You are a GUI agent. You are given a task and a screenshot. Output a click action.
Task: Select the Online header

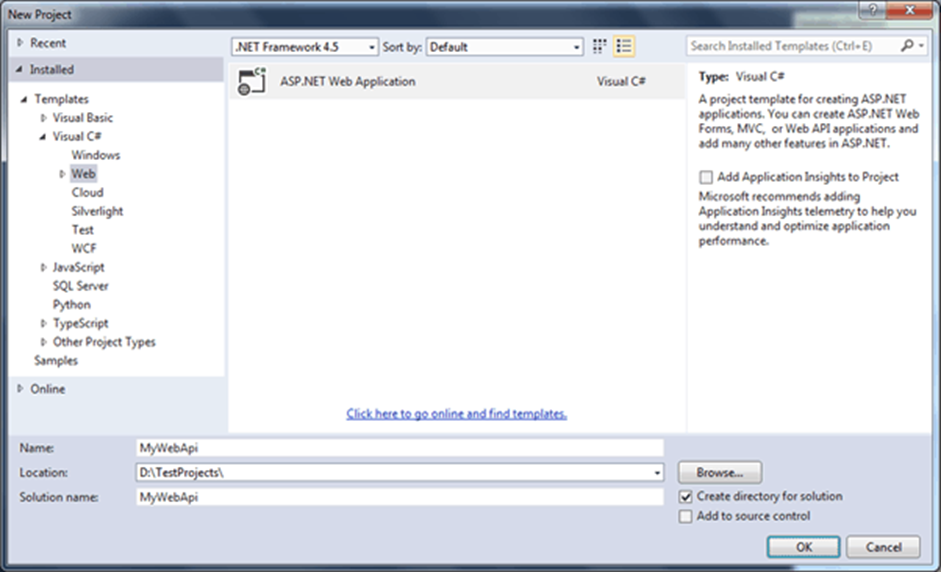pyautogui.click(x=48, y=389)
